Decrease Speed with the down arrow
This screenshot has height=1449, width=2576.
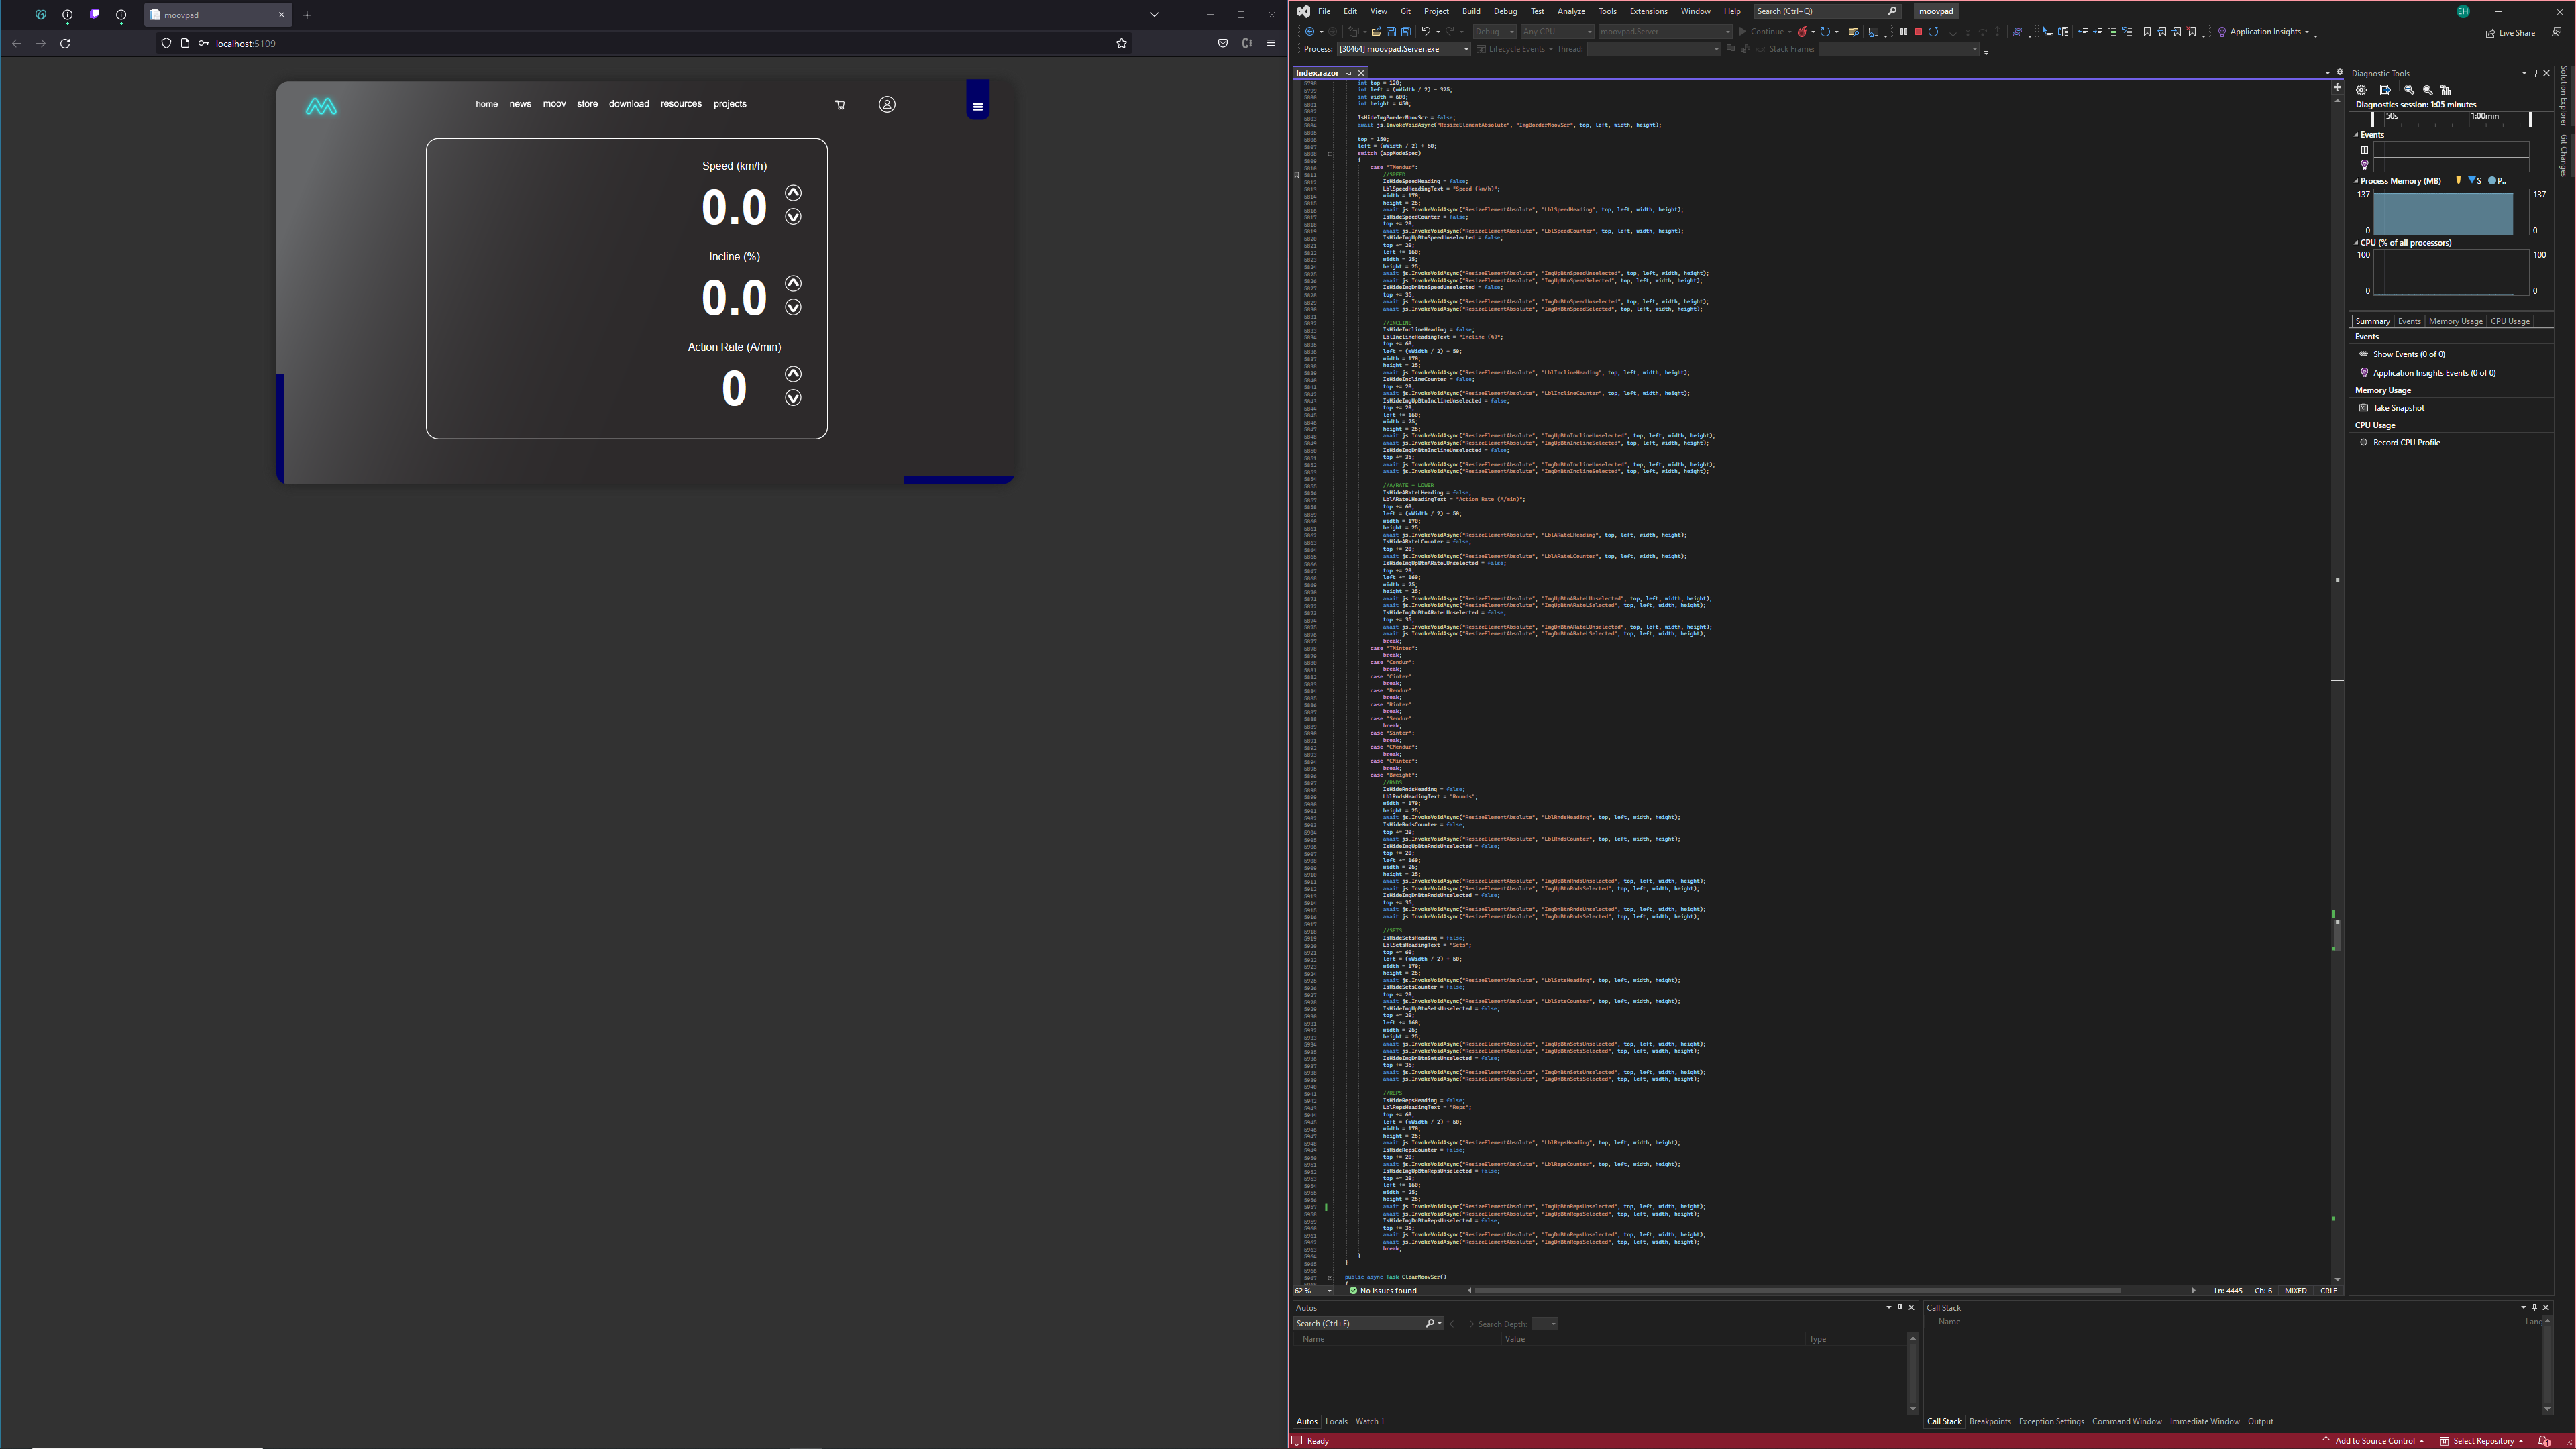point(793,217)
